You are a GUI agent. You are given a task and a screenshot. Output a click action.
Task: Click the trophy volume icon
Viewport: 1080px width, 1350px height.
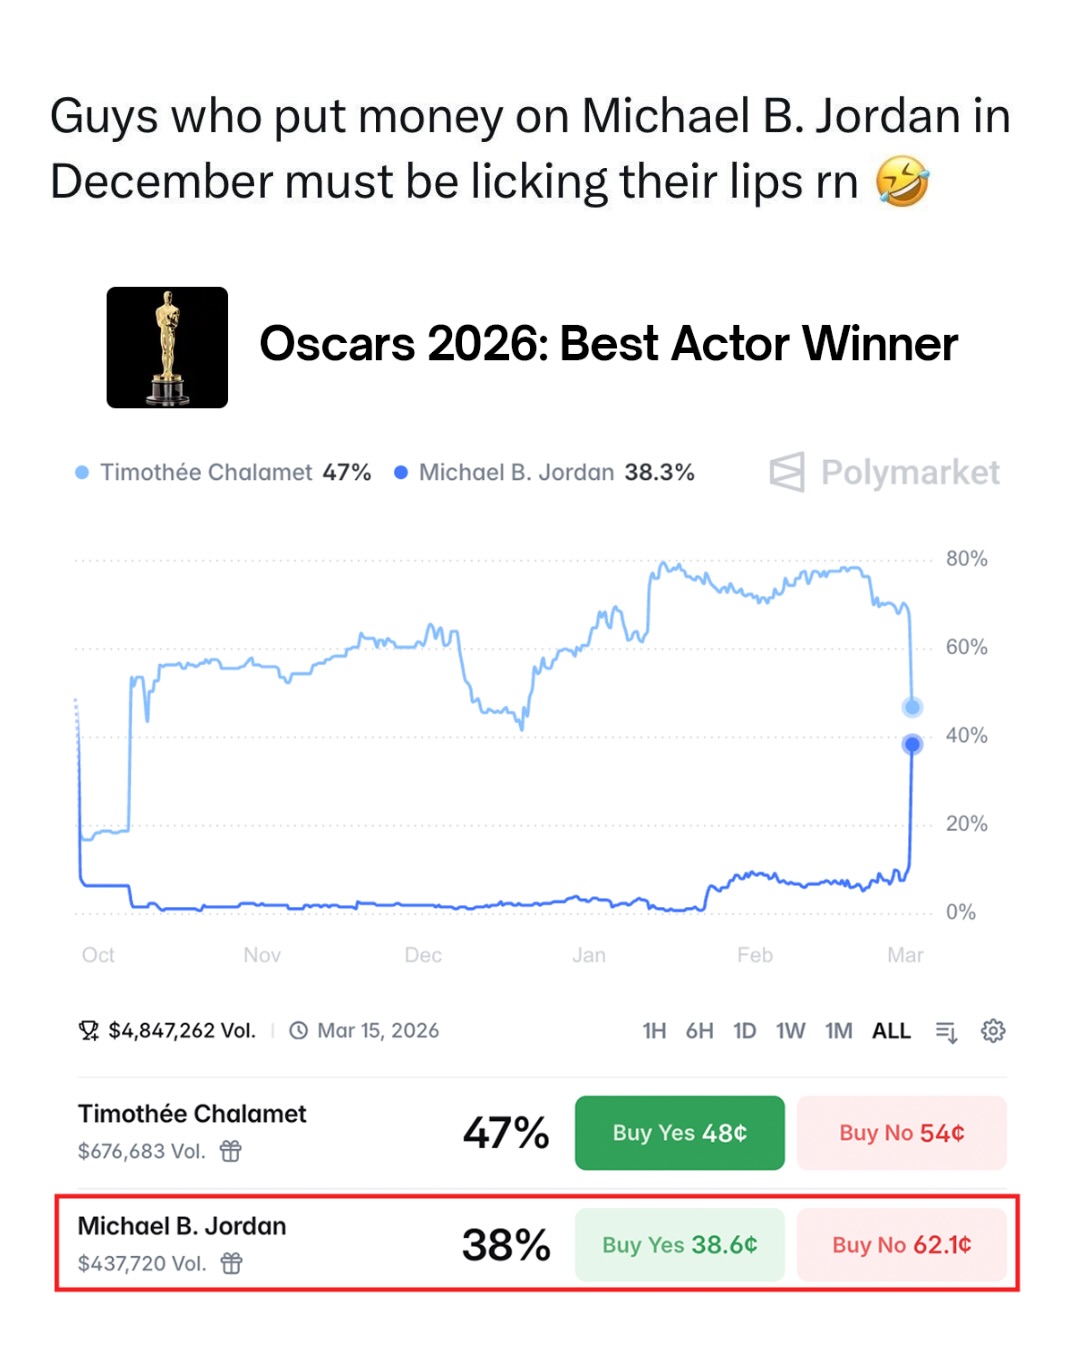pyautogui.click(x=89, y=1031)
